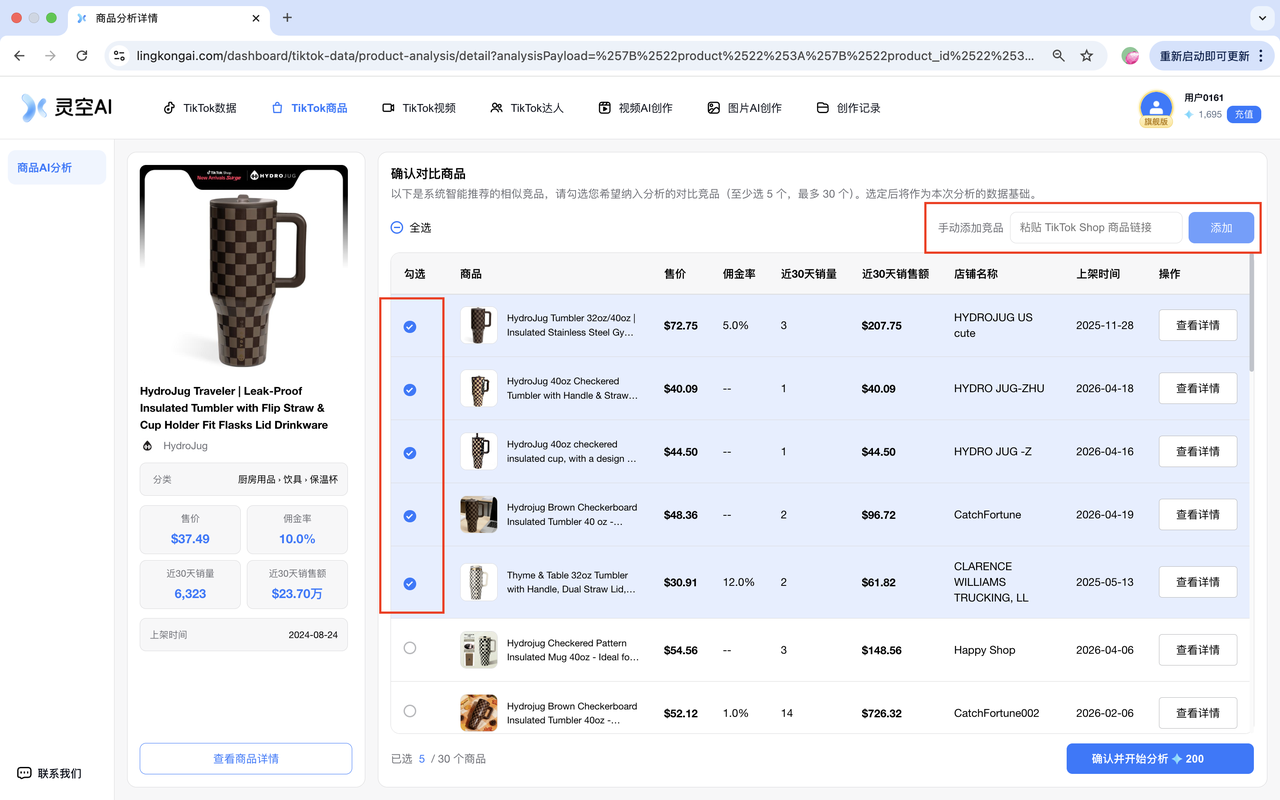Close the 商品分析详情 tab
Screen dimensions: 1280x800
[x=256, y=18]
